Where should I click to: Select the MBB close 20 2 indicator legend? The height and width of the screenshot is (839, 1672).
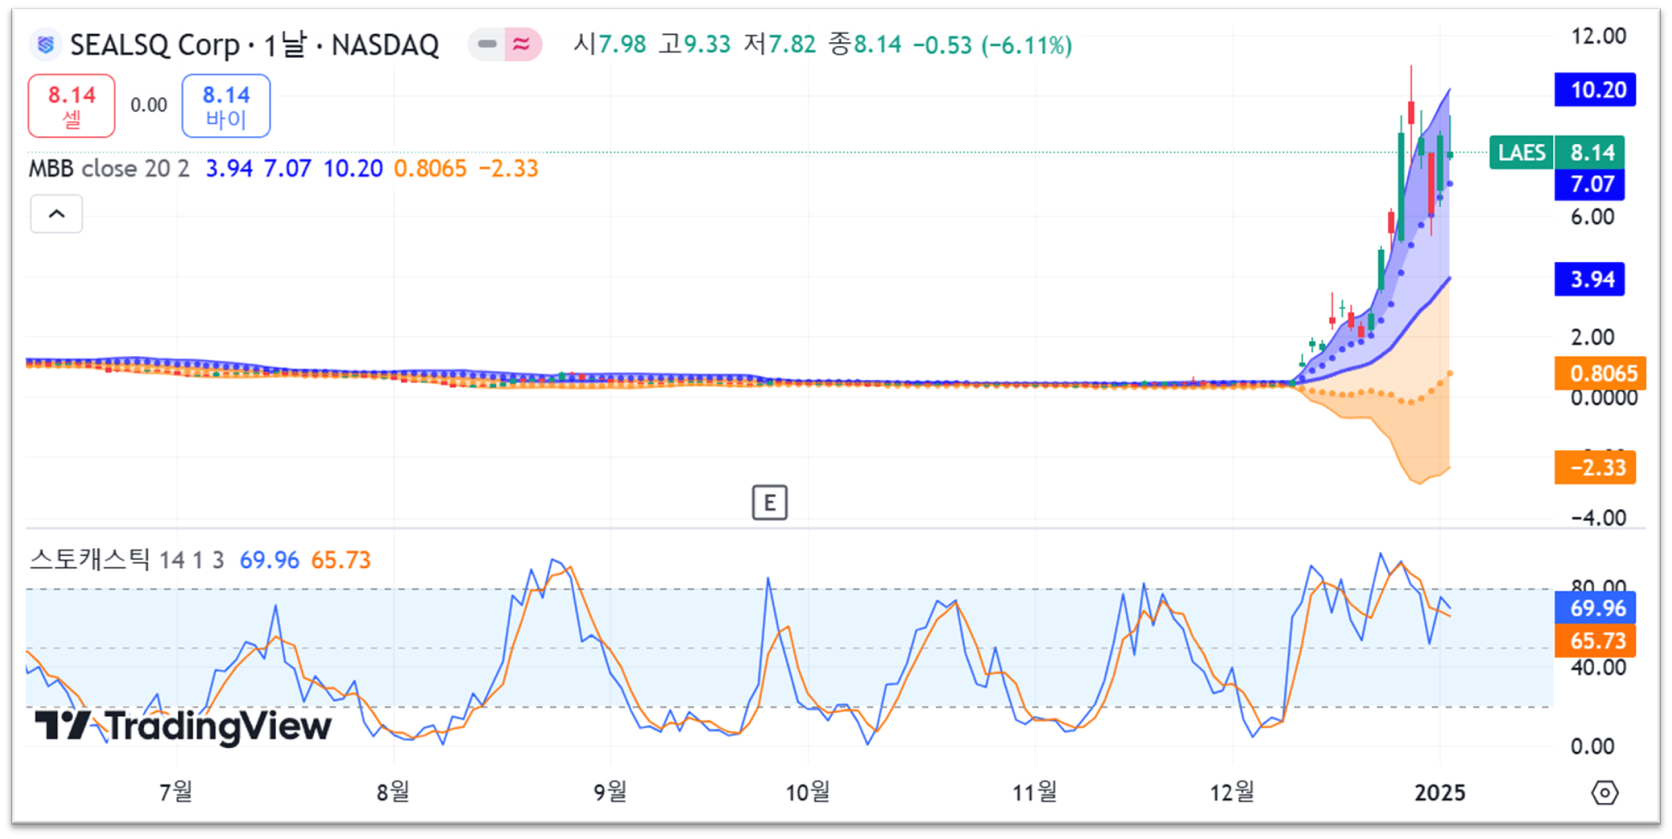point(109,168)
